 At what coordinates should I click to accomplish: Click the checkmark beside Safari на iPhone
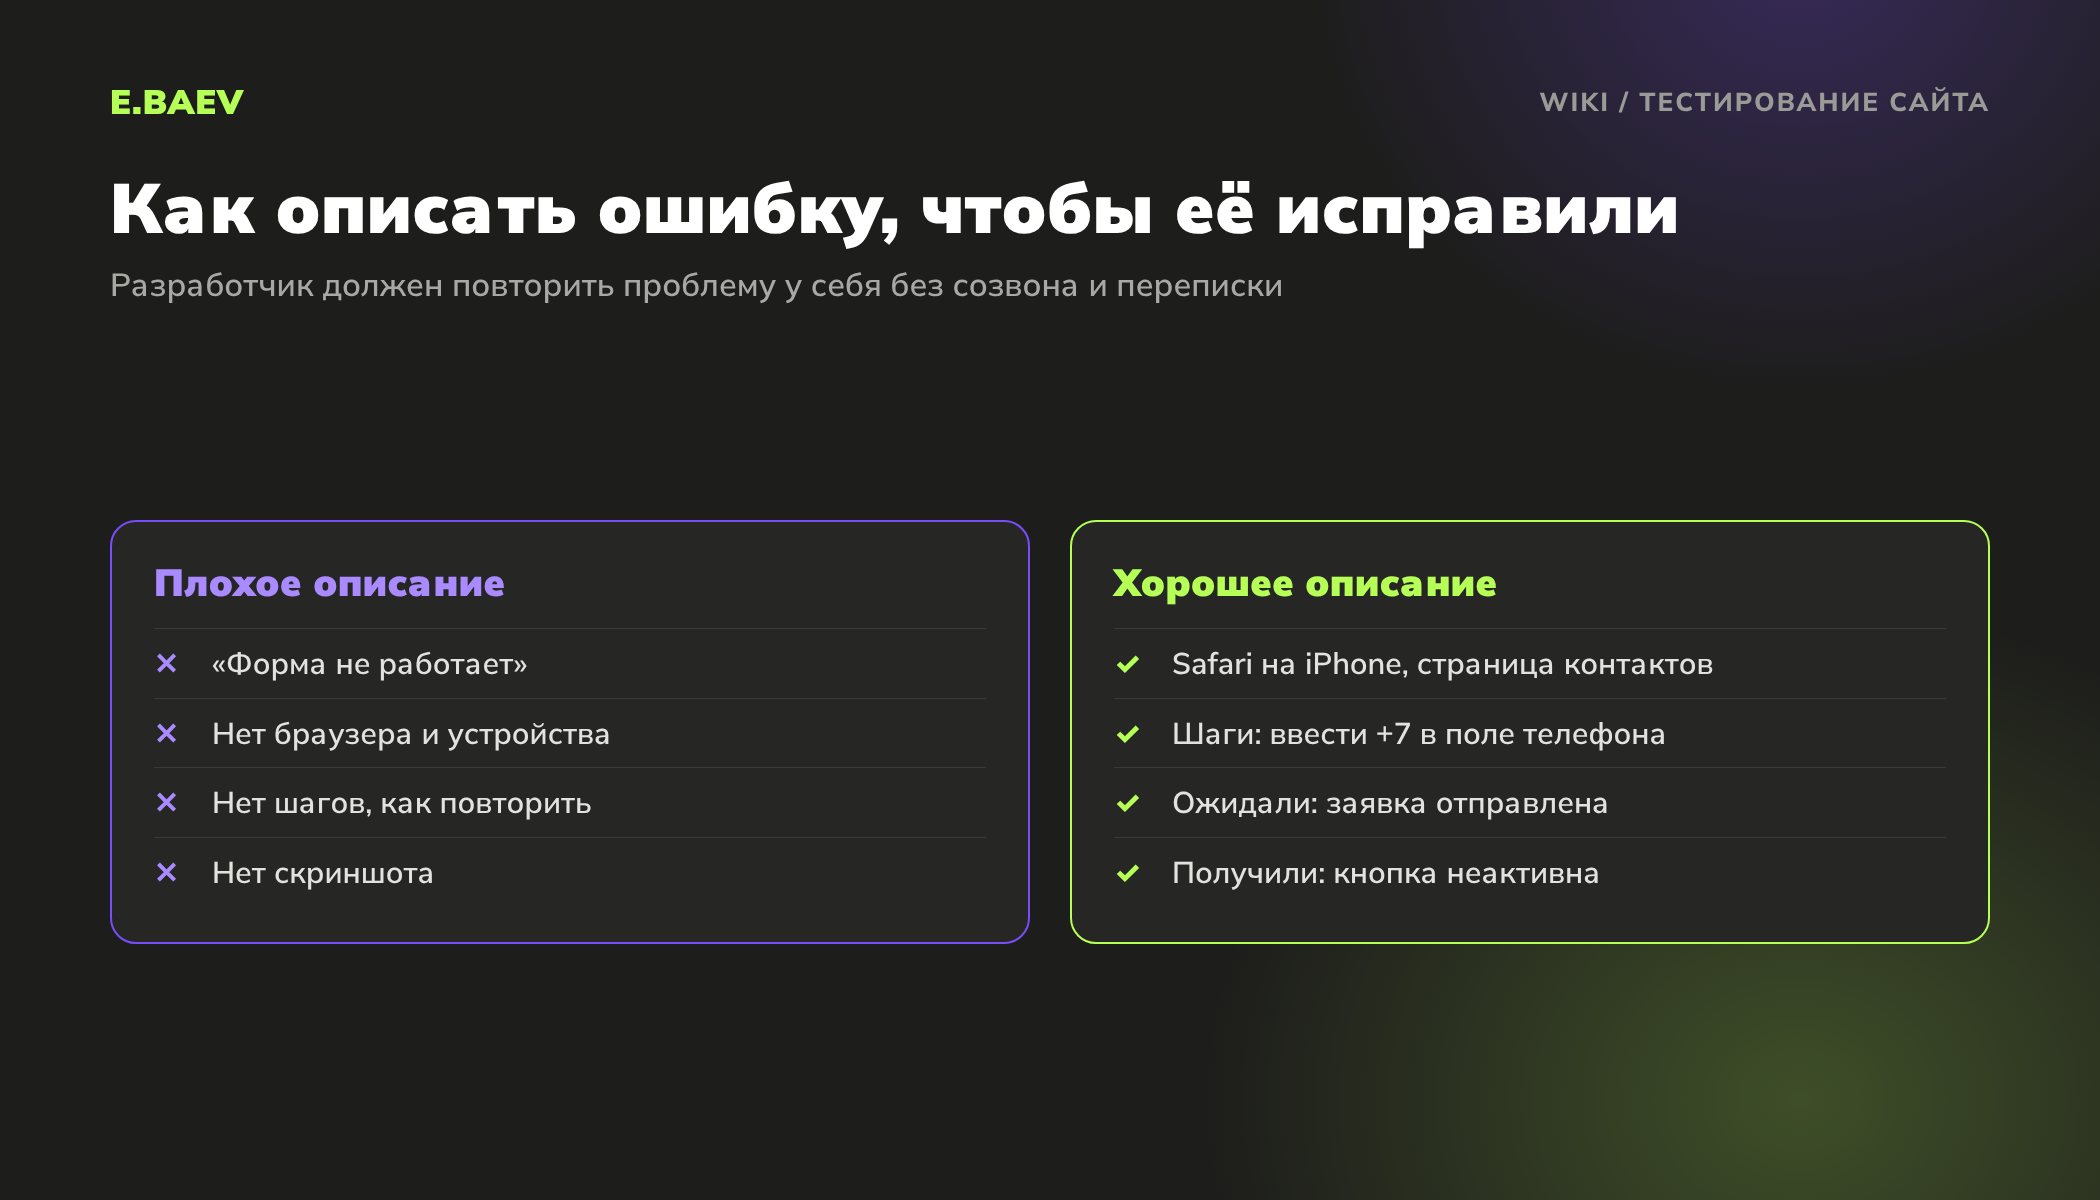1128,663
